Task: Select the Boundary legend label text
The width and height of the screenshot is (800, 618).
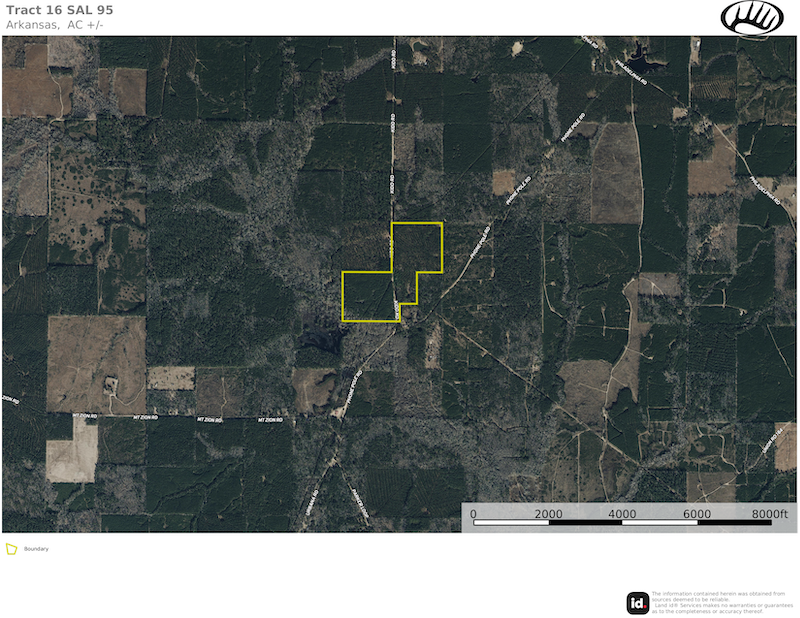Action: (x=36, y=549)
